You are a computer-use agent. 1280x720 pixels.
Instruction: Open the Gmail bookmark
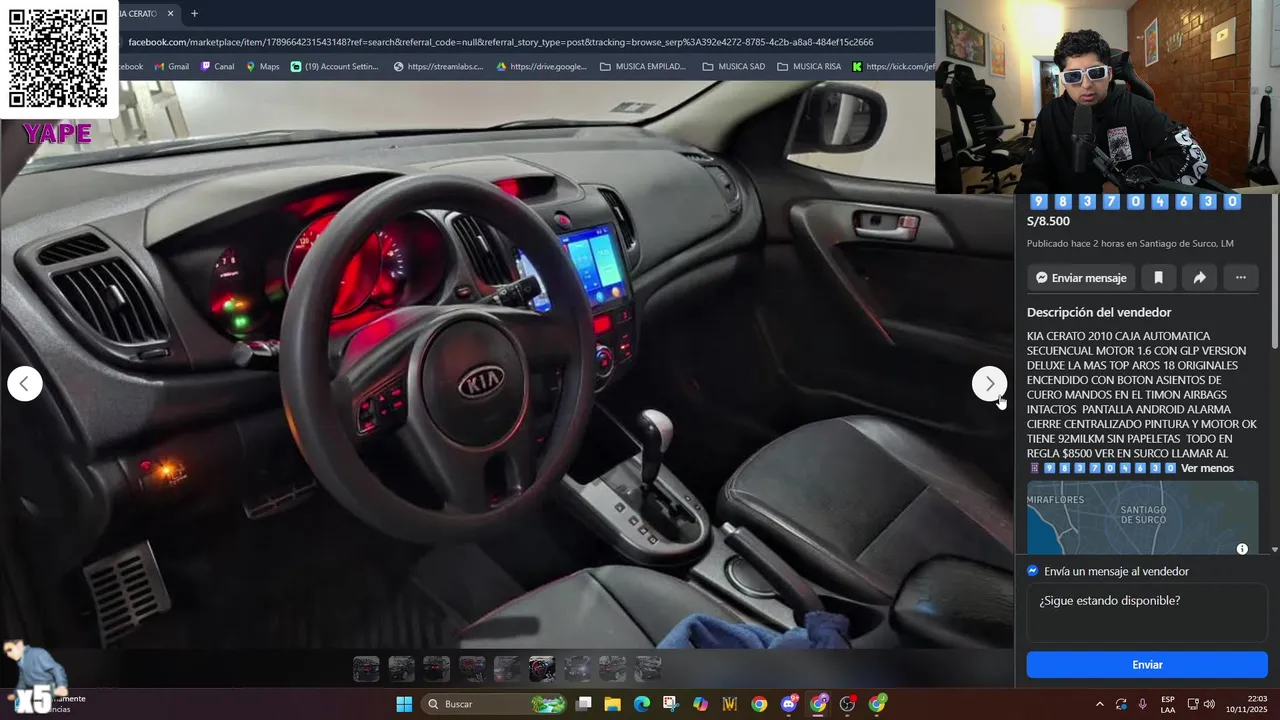[x=172, y=67]
